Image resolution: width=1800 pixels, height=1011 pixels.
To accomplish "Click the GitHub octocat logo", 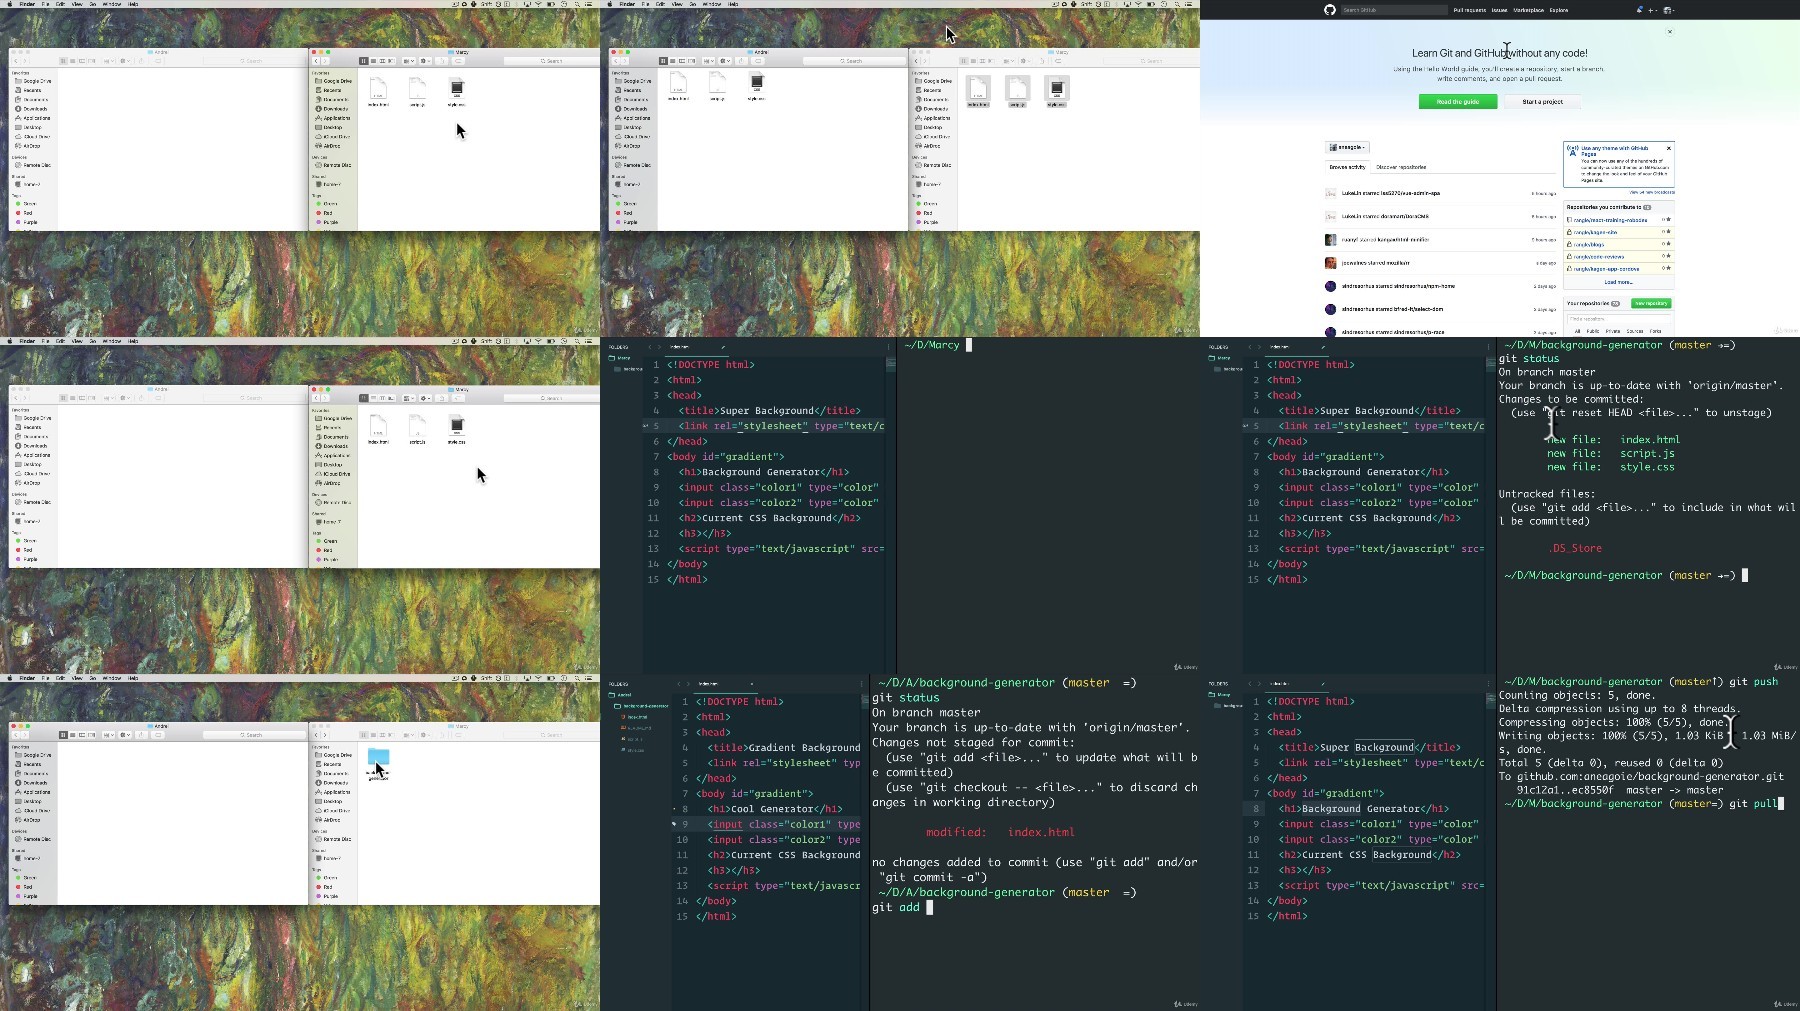I will tap(1329, 10).
